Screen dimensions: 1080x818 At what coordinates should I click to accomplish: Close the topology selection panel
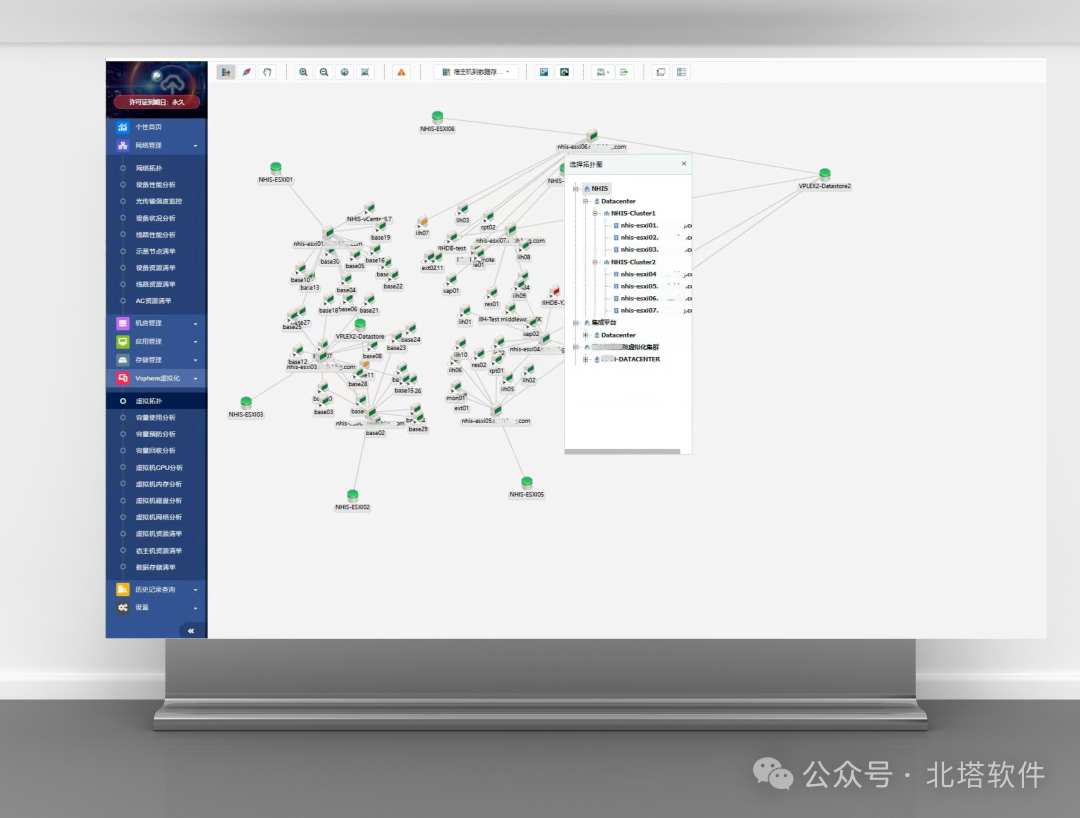[x=684, y=164]
